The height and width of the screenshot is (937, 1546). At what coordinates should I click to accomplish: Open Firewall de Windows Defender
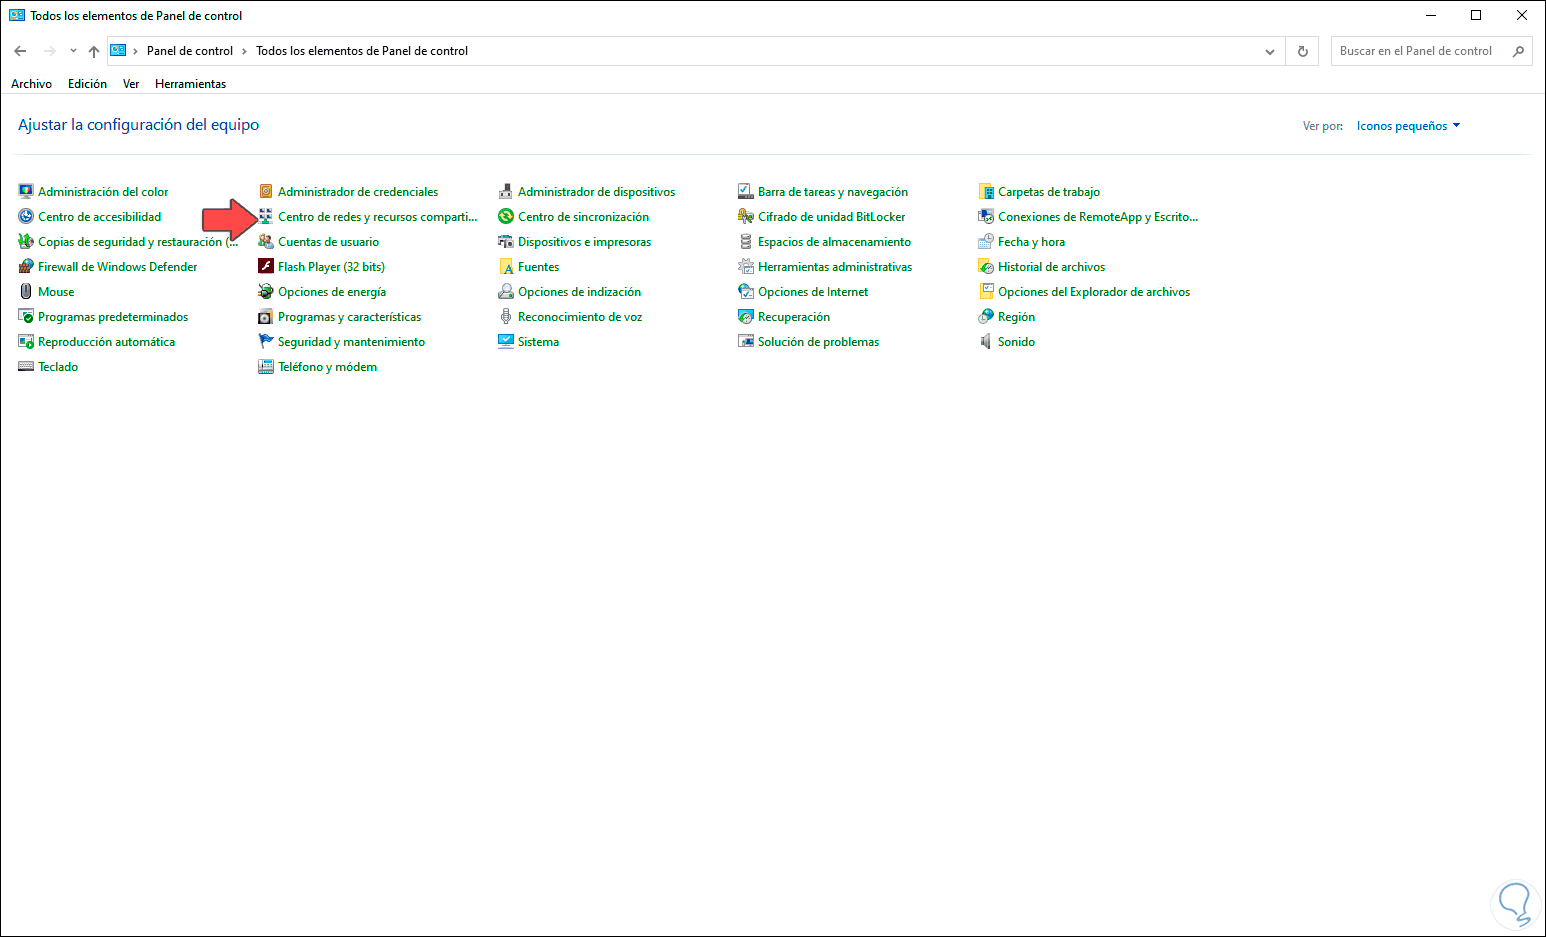coord(117,266)
